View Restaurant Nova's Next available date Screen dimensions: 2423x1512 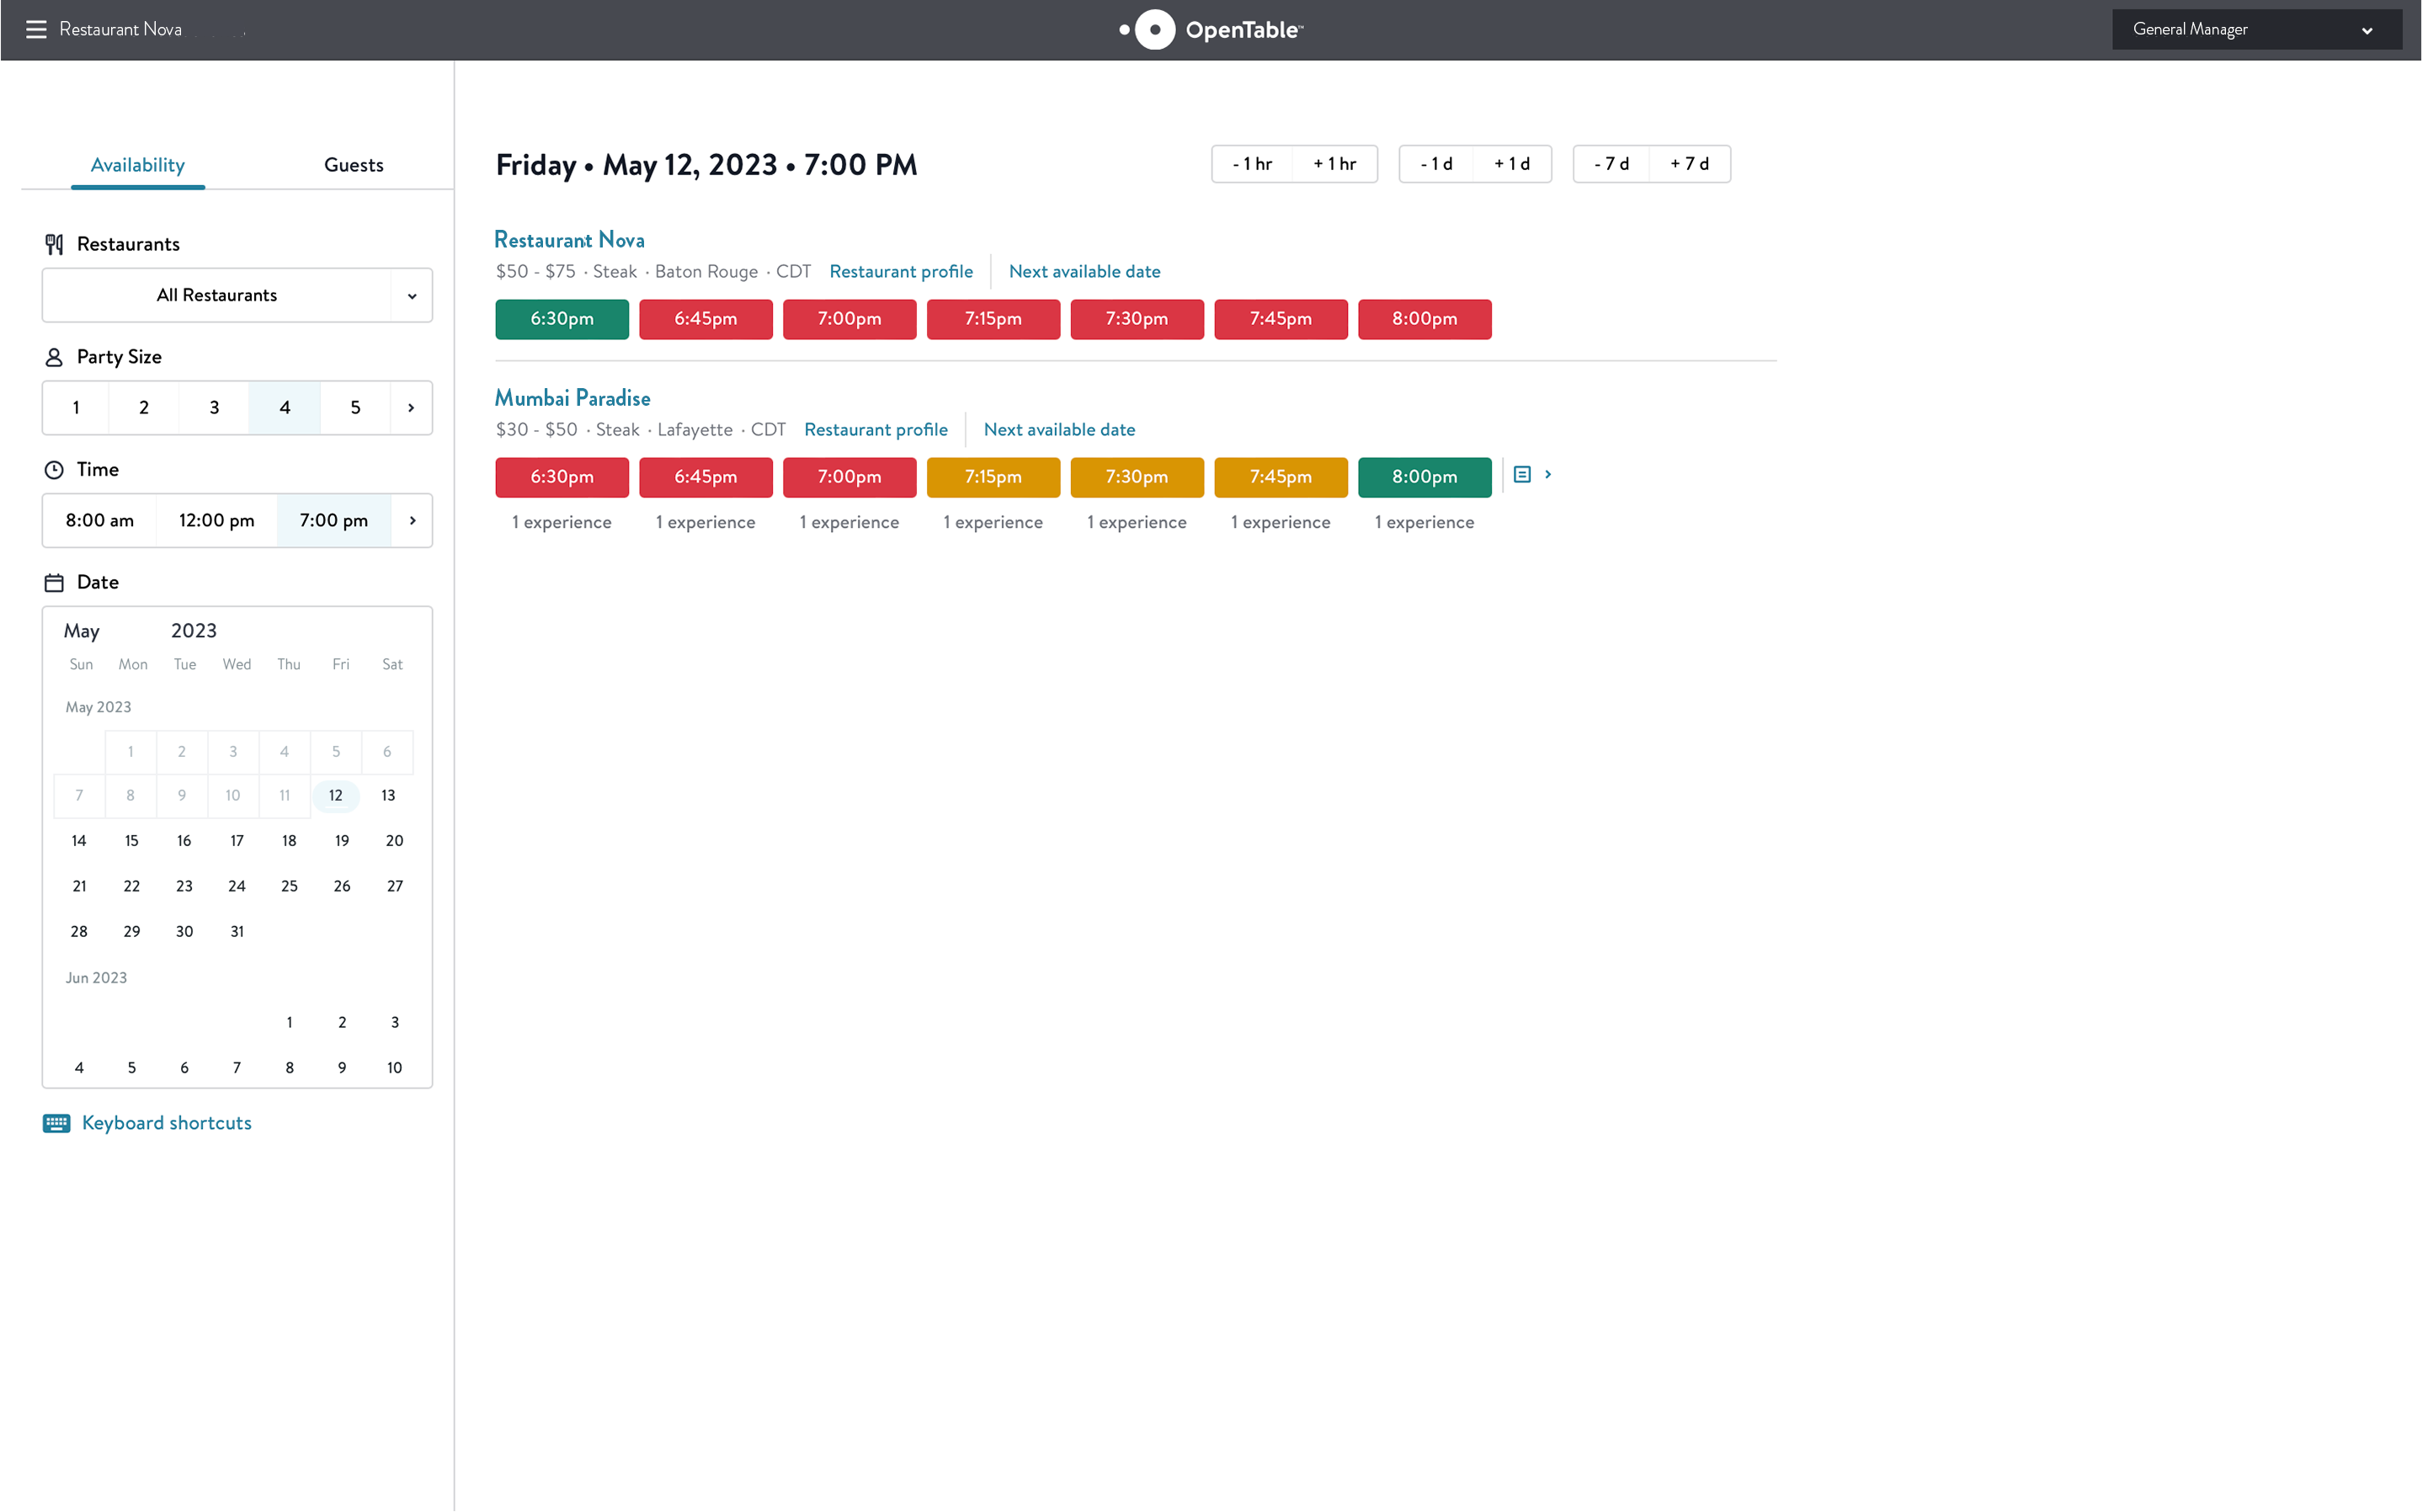pyautogui.click(x=1085, y=272)
